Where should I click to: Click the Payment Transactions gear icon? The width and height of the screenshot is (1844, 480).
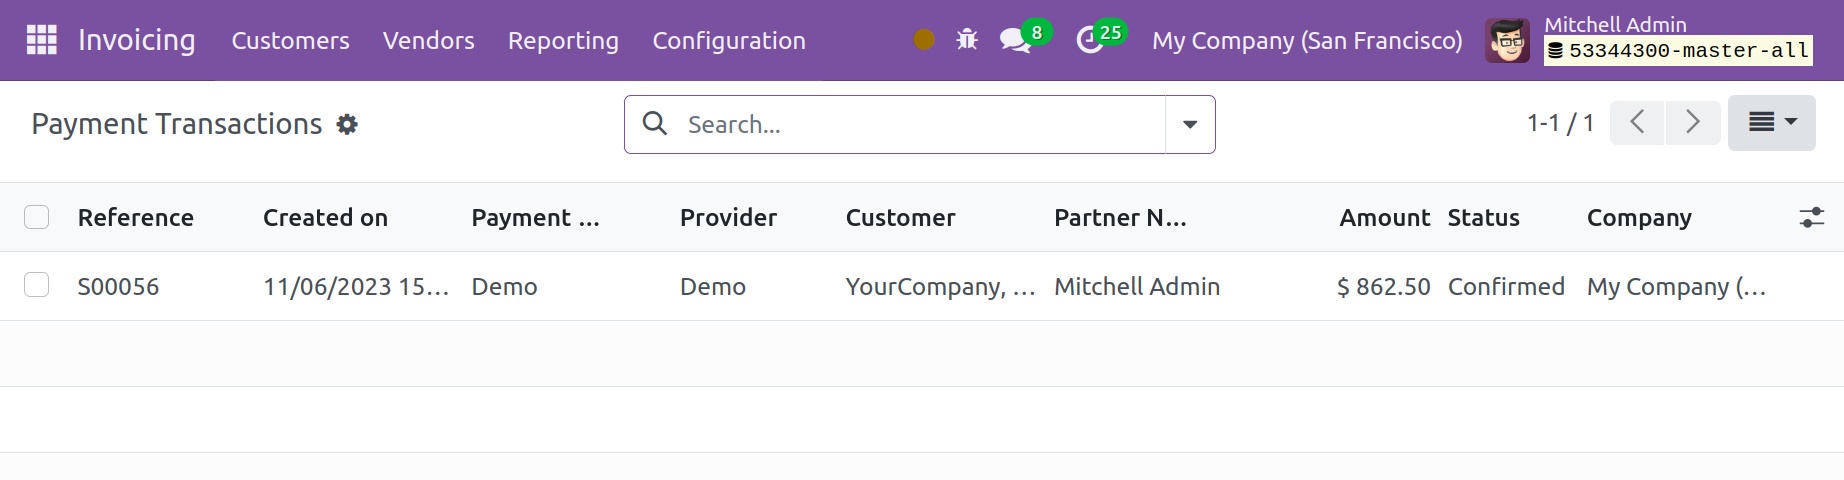coord(346,124)
